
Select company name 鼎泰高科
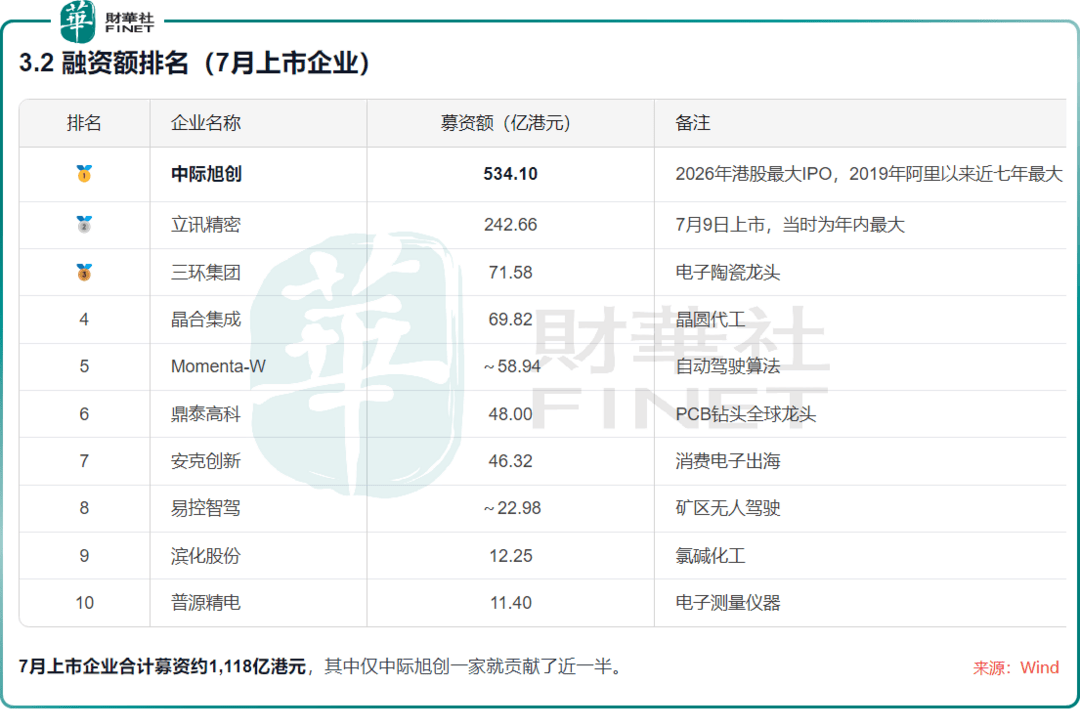pos(206,414)
